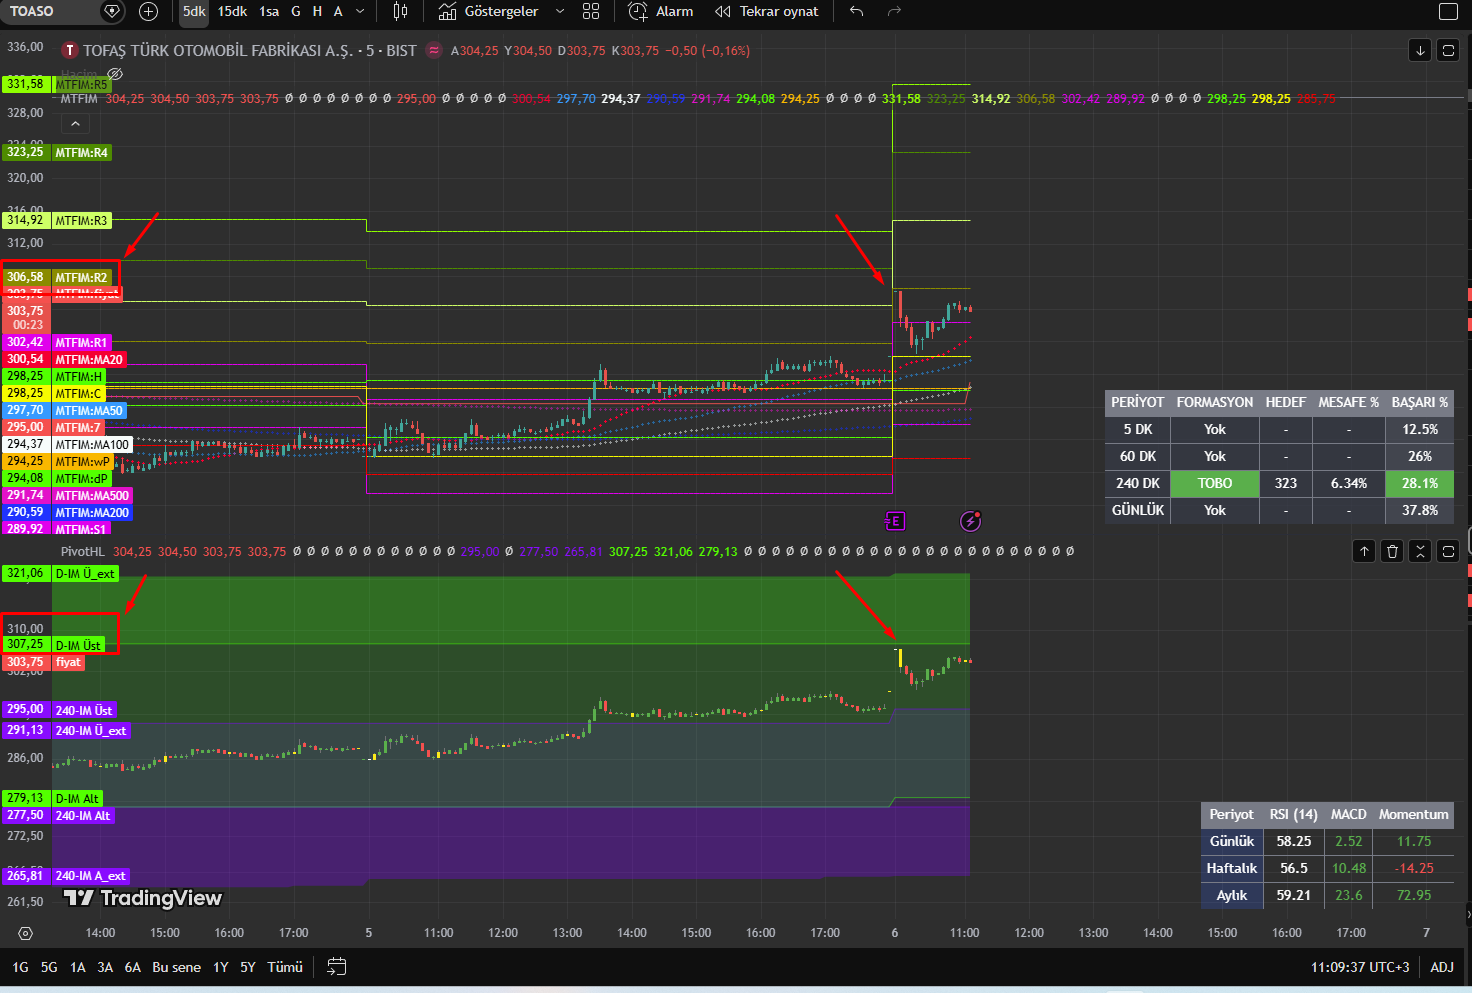Switch to the 1sa interval
This screenshot has height=993, width=1472.
pos(269,12)
